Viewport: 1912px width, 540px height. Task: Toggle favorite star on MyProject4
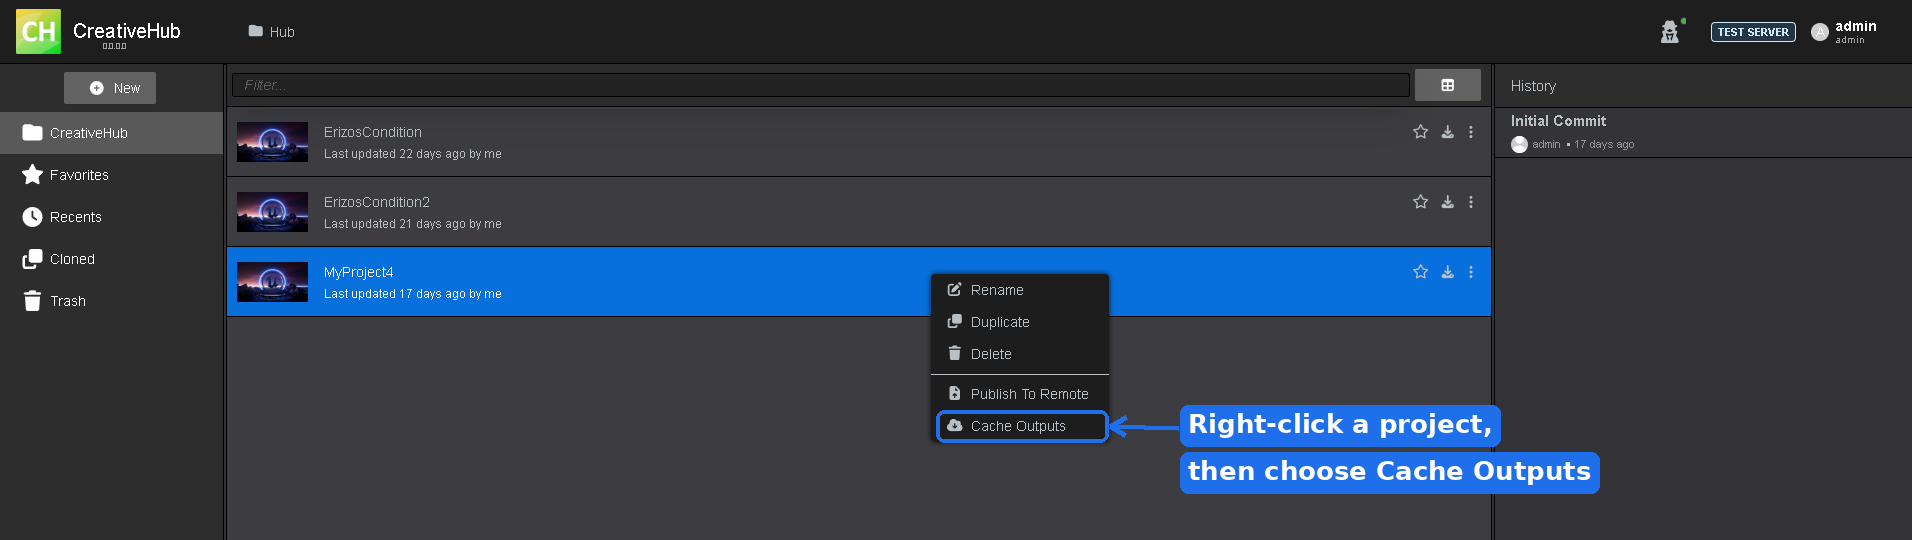click(x=1420, y=272)
